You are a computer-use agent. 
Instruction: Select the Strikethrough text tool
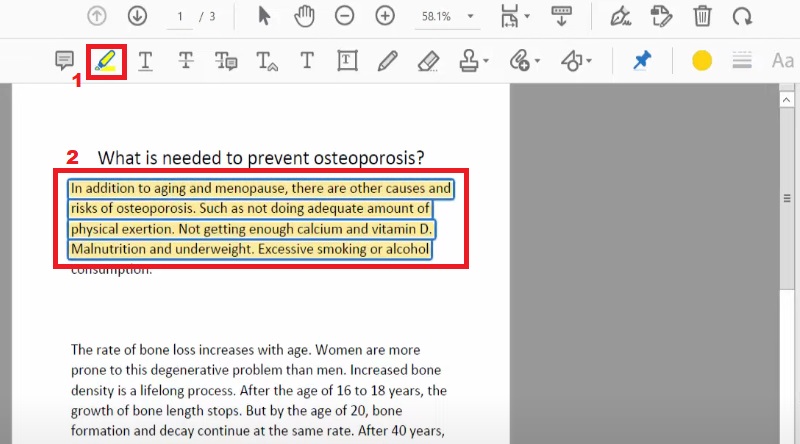click(186, 61)
